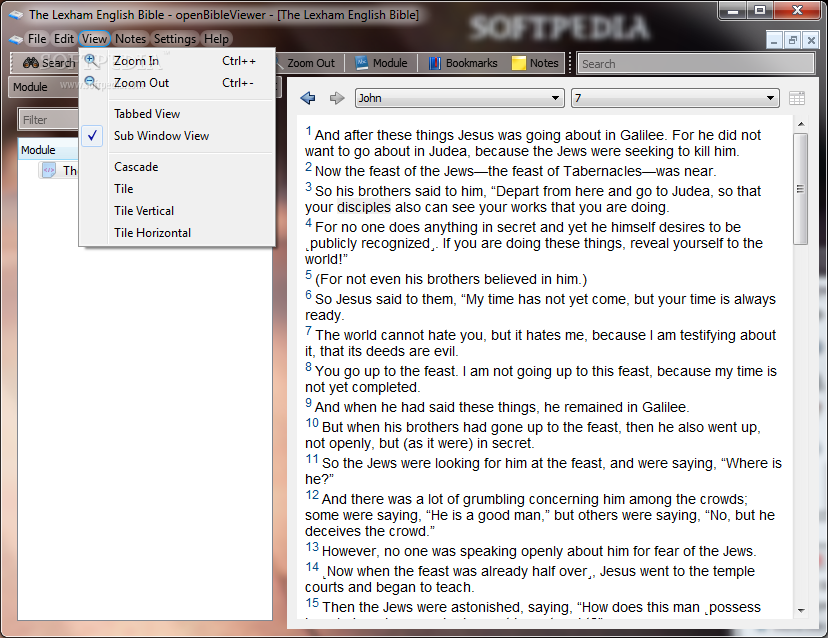Click the app icon in the title bar

click(16, 15)
